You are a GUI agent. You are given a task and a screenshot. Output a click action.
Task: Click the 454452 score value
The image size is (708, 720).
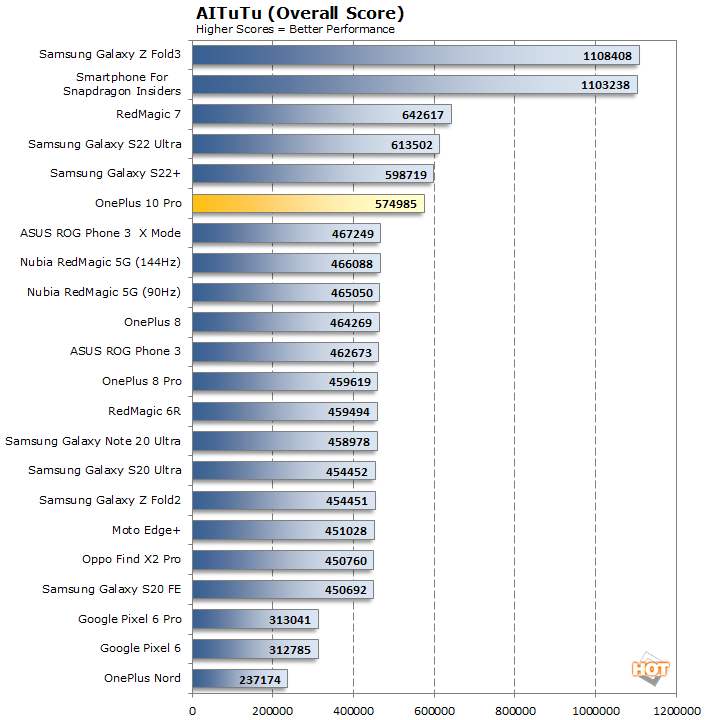click(347, 472)
